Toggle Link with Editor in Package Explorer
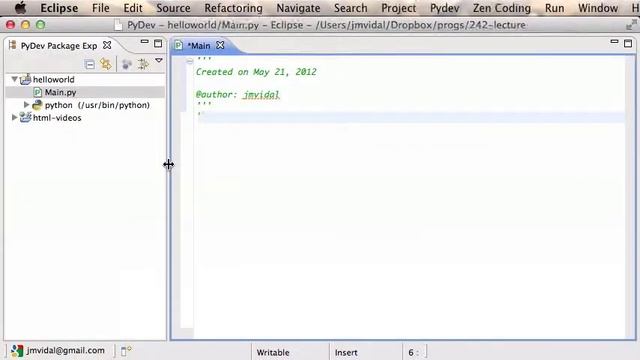This screenshot has width=640, height=360. click(x=106, y=64)
